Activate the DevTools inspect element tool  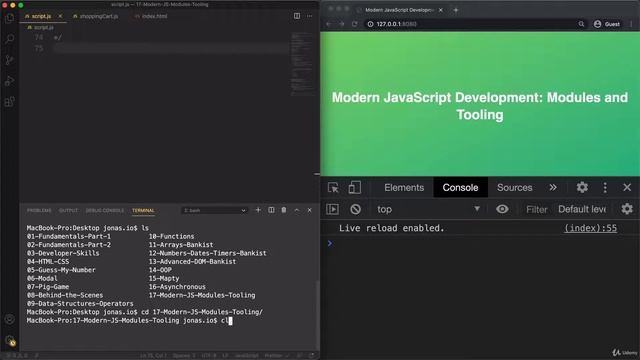point(333,187)
